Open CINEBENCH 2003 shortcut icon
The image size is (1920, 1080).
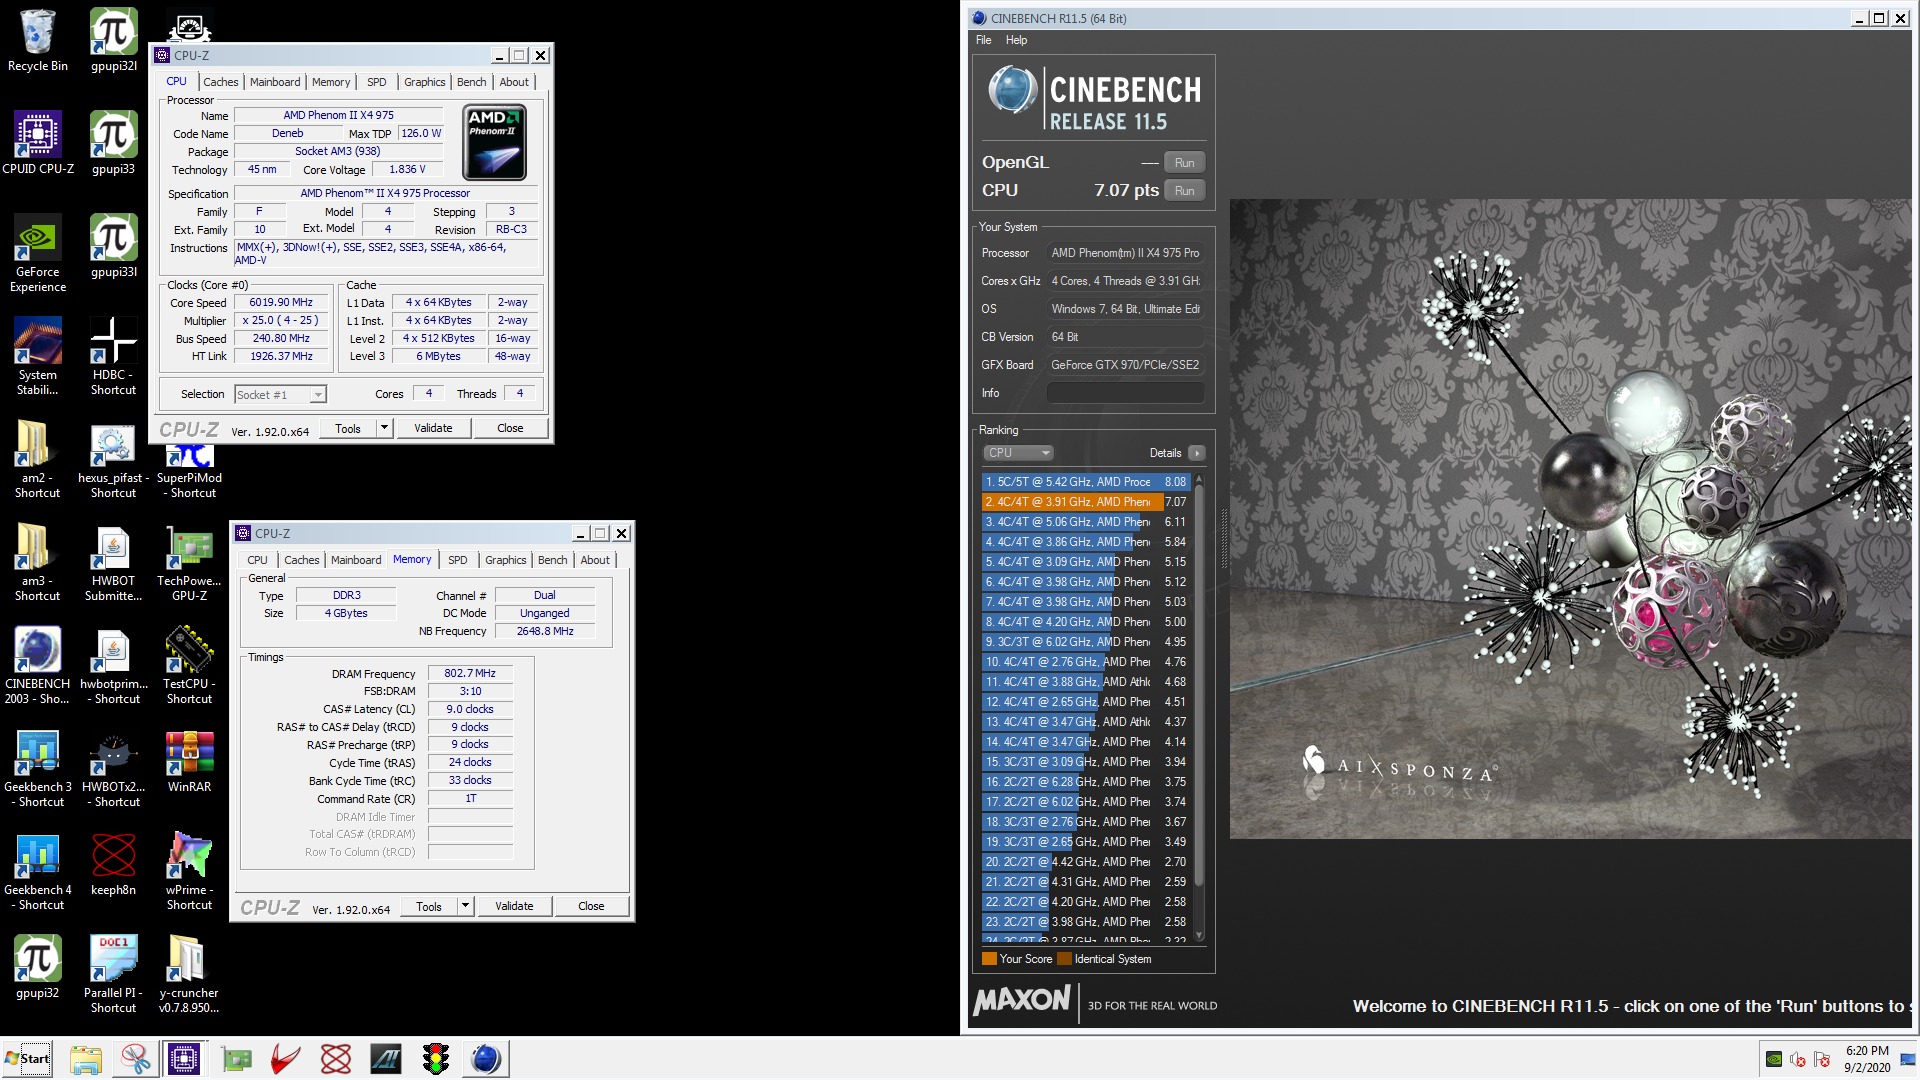(x=38, y=666)
